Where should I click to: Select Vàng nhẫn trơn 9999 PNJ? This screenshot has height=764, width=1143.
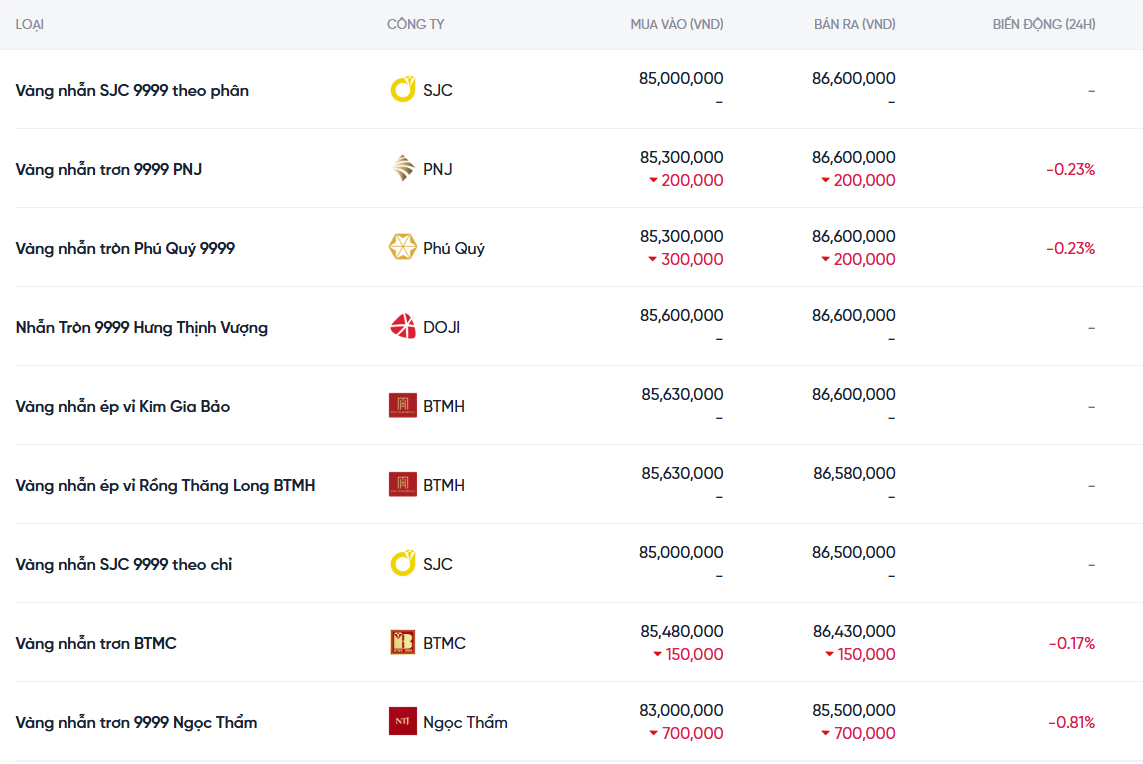coord(109,169)
